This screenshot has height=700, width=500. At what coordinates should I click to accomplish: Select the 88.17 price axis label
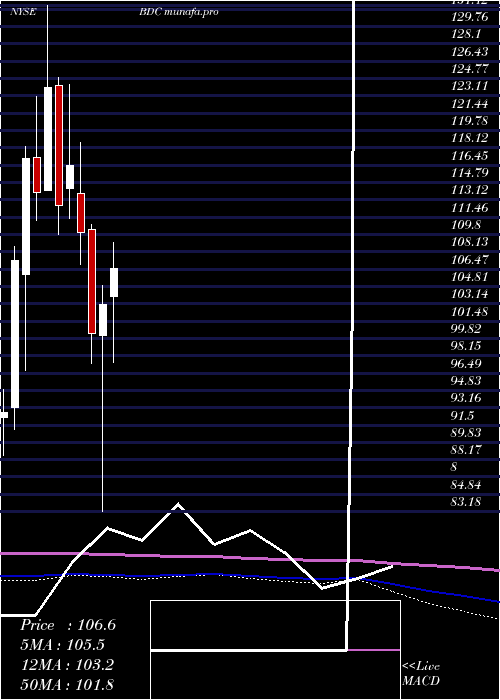(x=466, y=450)
